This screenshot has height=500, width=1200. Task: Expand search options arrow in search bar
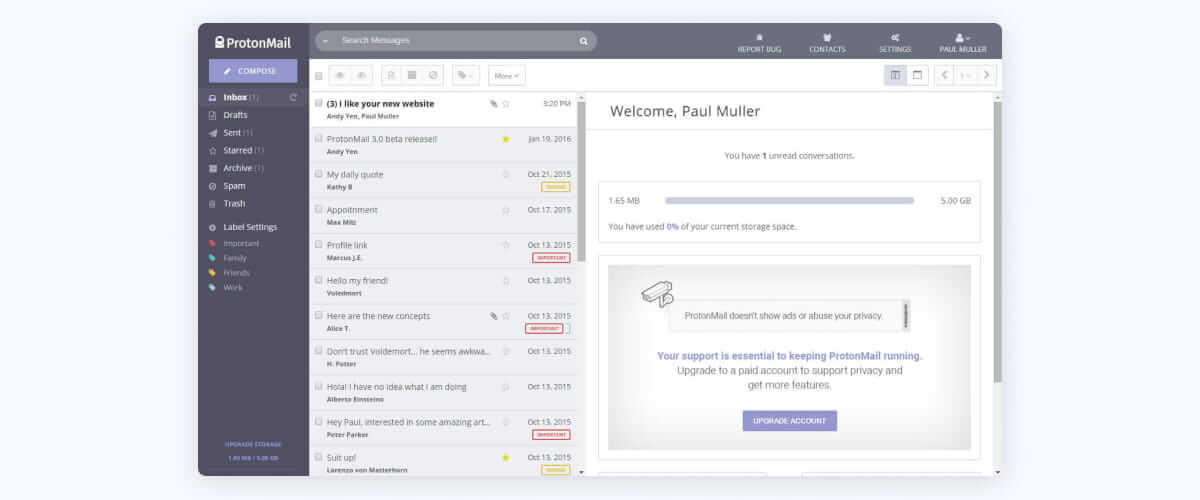click(325, 41)
